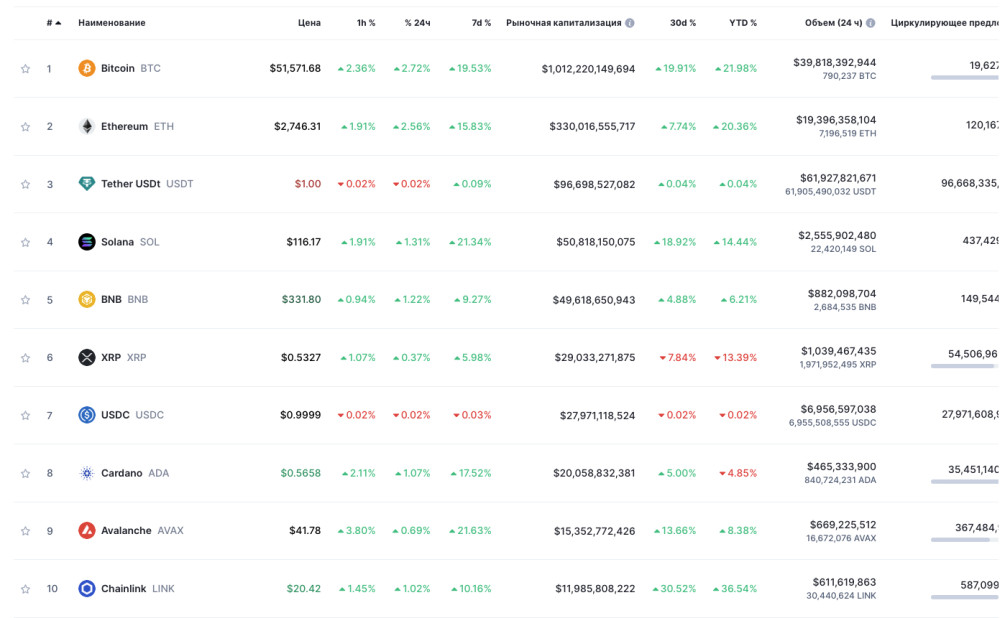Image resolution: width=1005 pixels, height=618 pixels.
Task: Toggle watchlist star for Tether USDt
Action: (x=25, y=184)
